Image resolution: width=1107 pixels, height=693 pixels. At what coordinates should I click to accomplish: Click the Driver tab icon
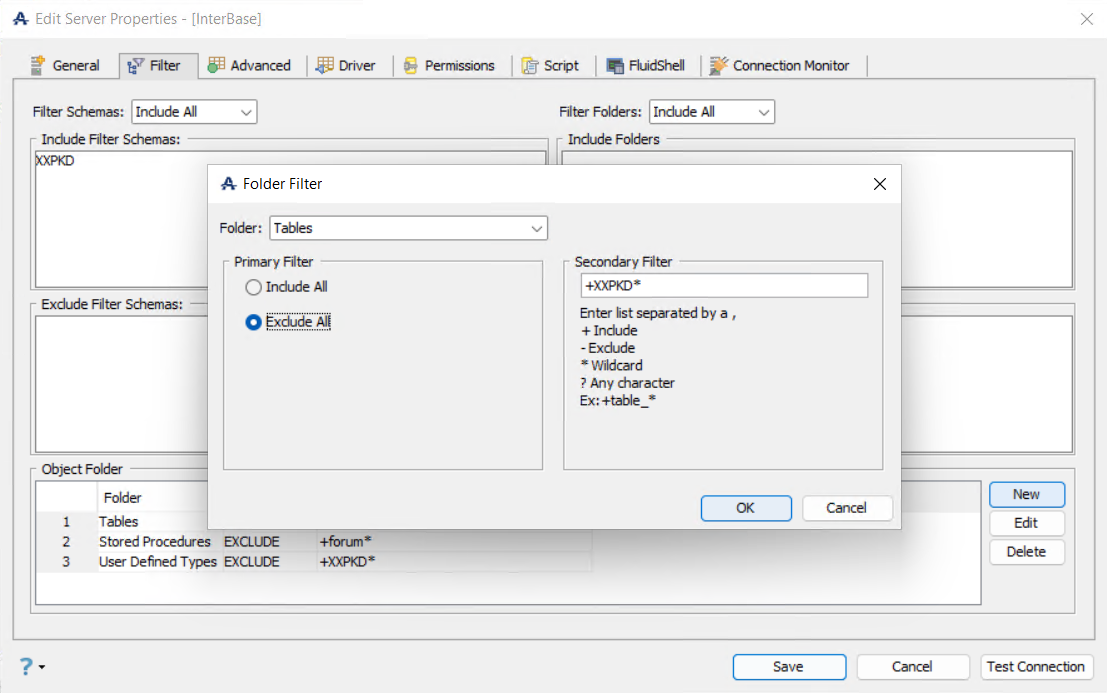pyautogui.click(x=325, y=65)
